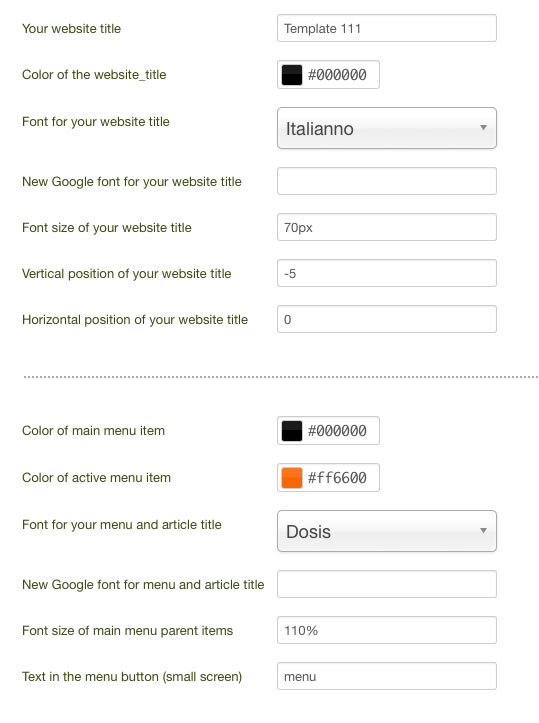Screen dimensions: 539x723
Task: Click the menu button text field
Action: click(x=386, y=676)
